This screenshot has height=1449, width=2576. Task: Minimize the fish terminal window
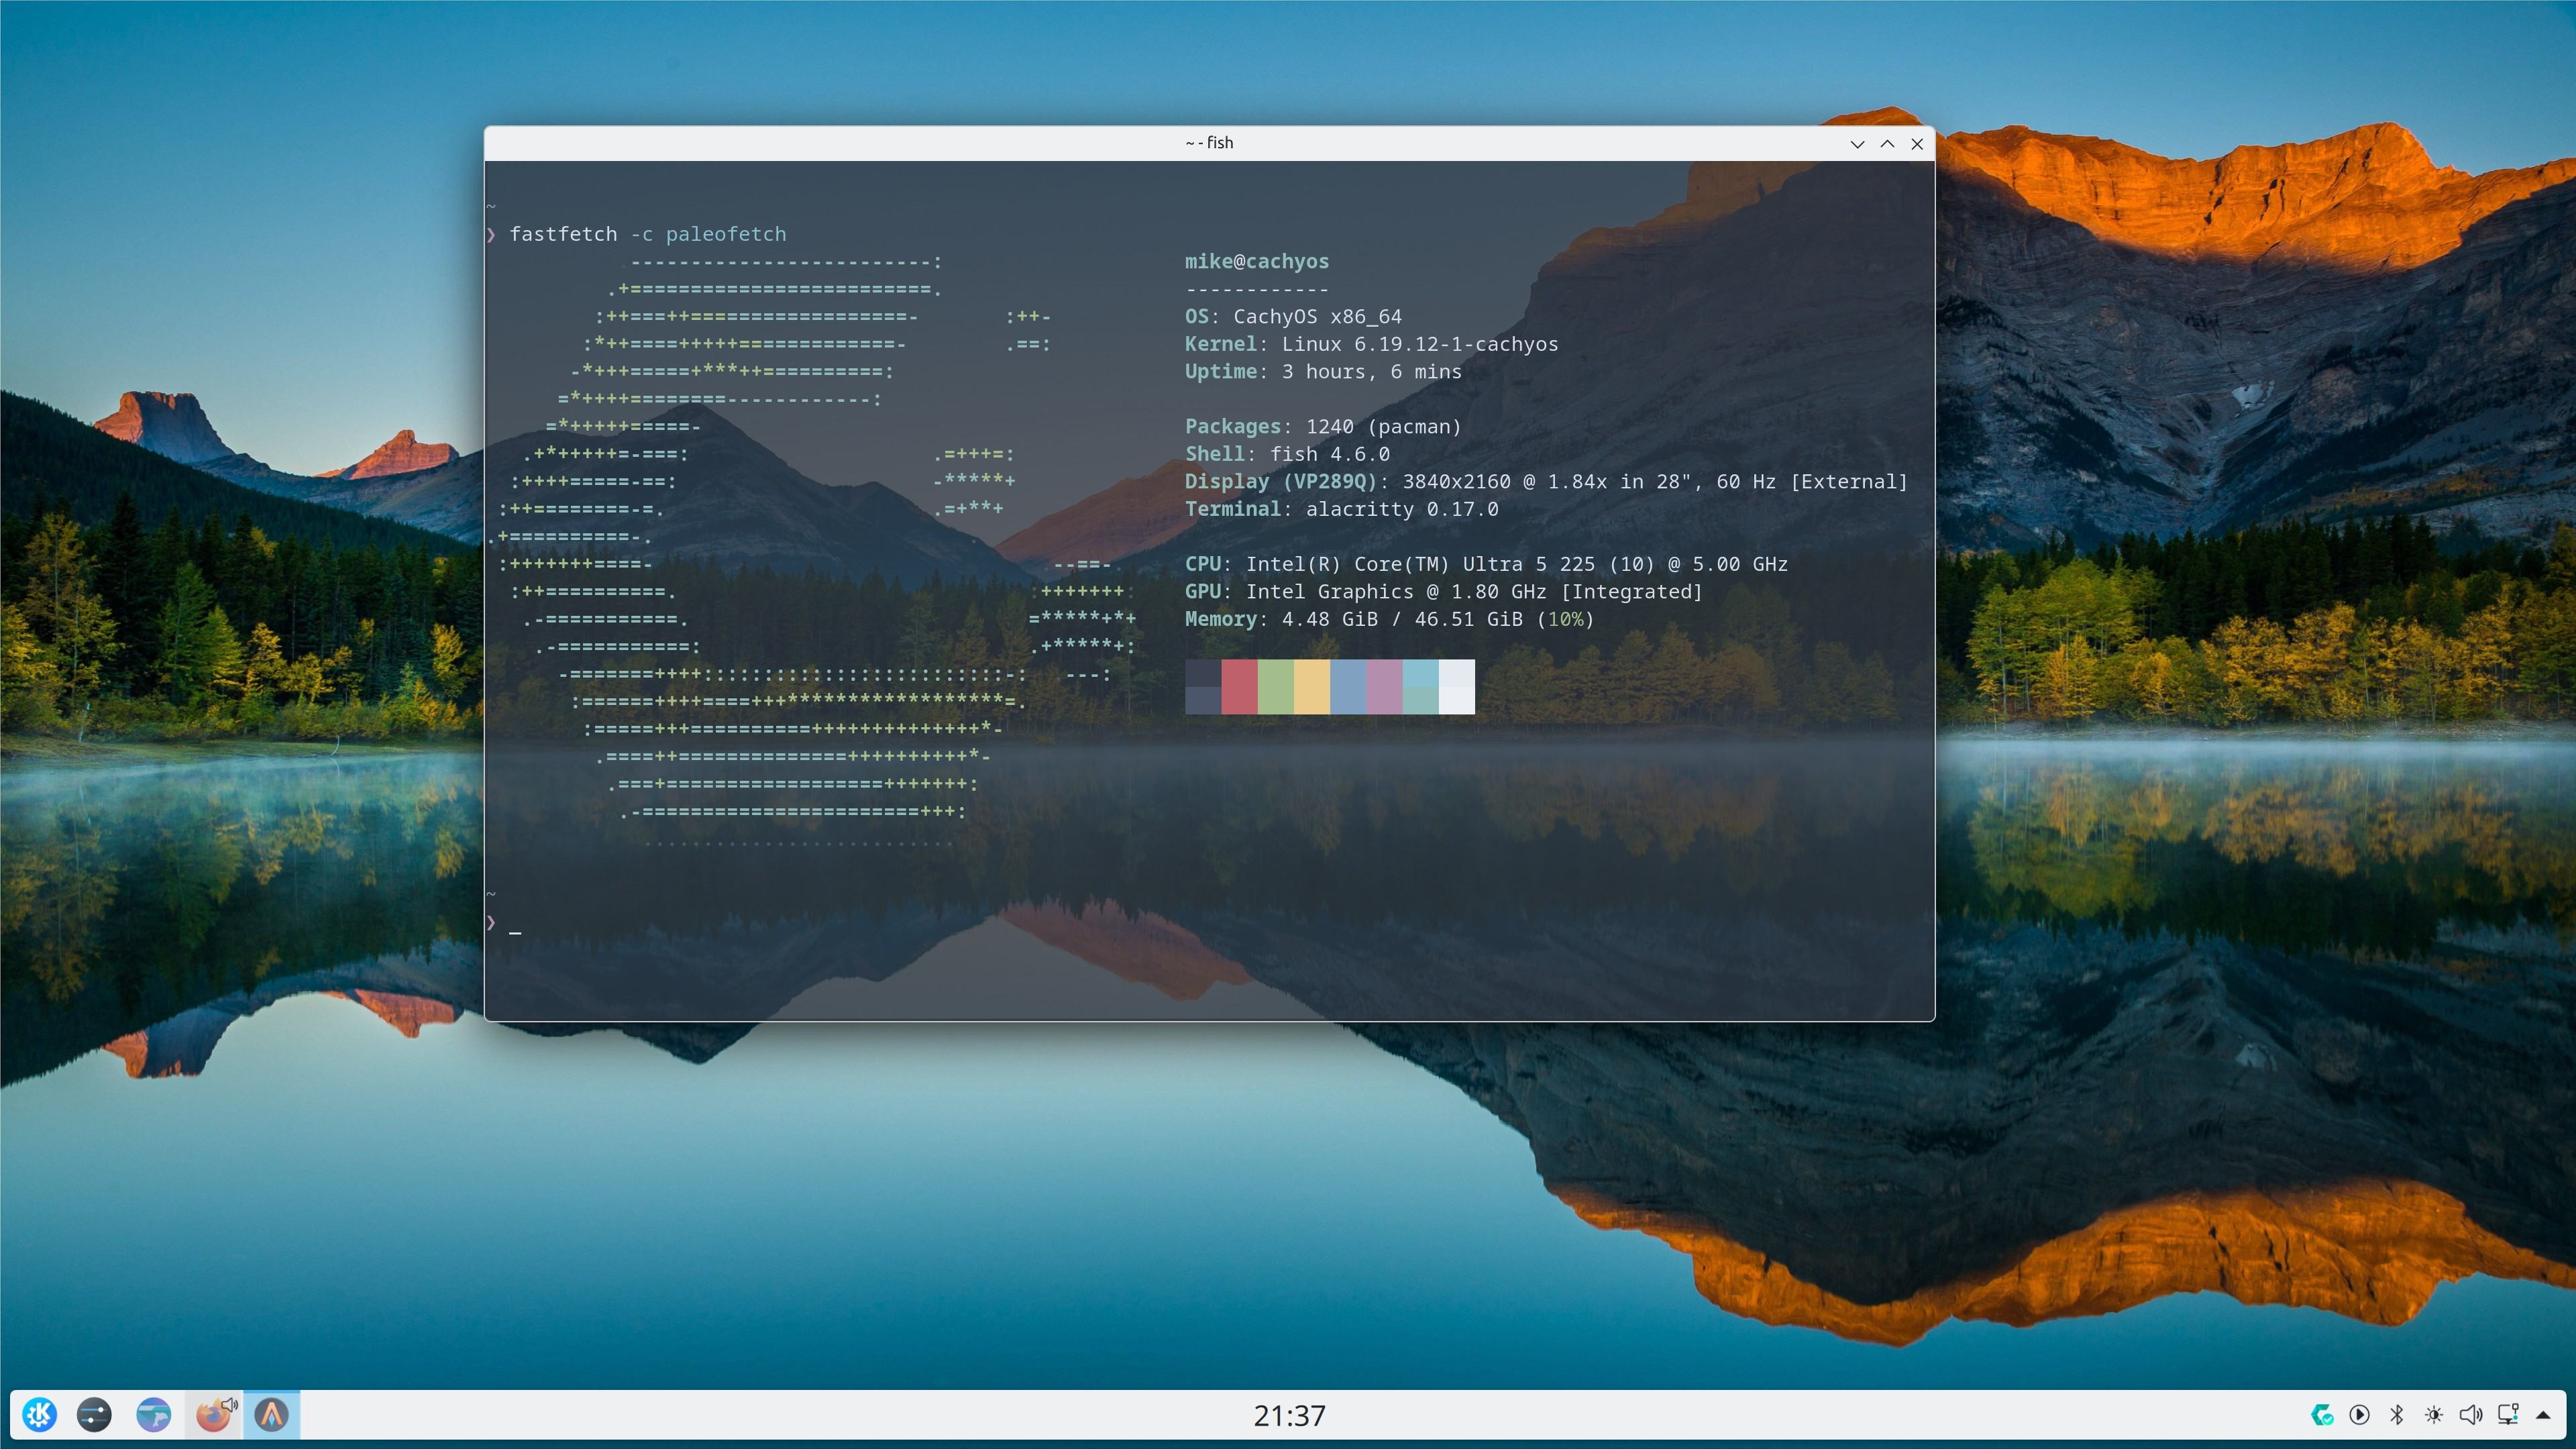[1857, 144]
